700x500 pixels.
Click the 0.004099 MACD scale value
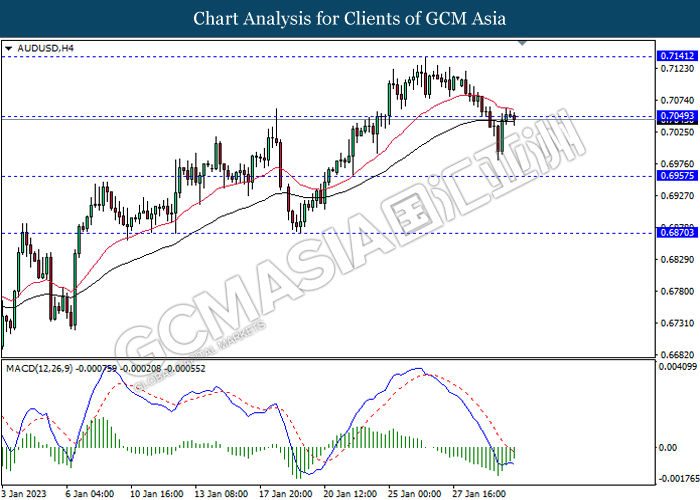coord(678,367)
